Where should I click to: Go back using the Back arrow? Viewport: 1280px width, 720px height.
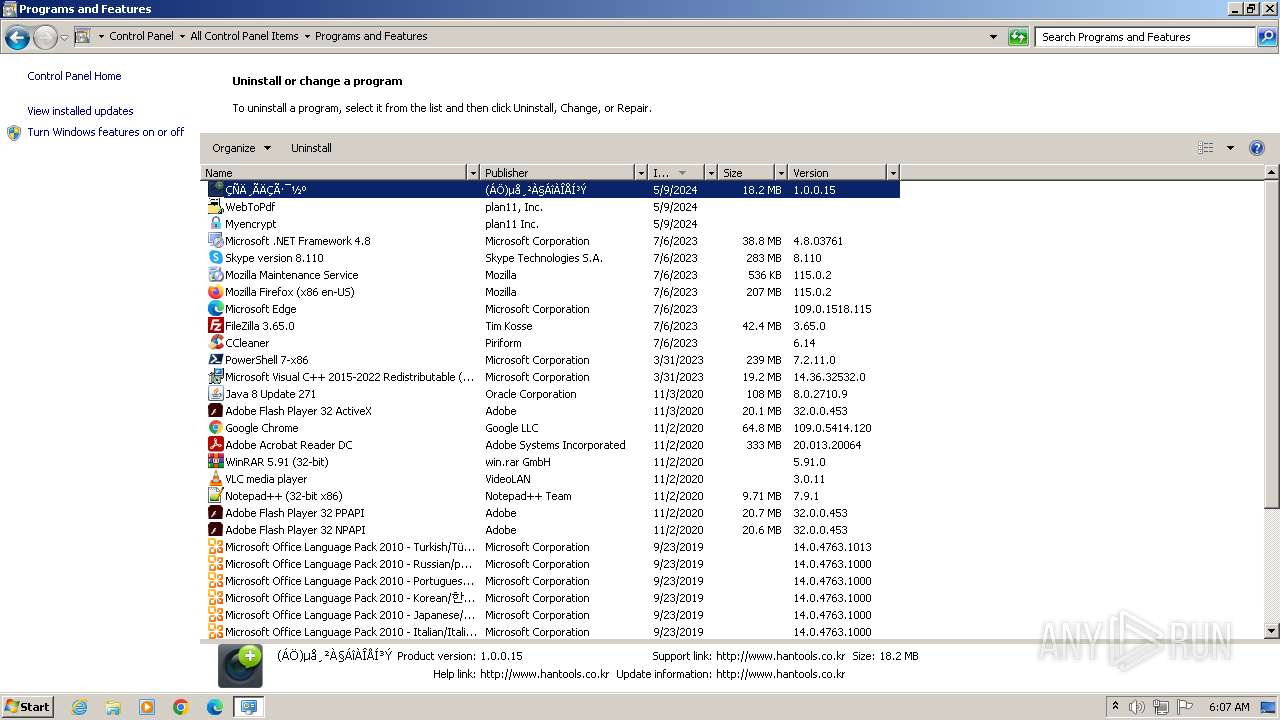click(x=17, y=38)
